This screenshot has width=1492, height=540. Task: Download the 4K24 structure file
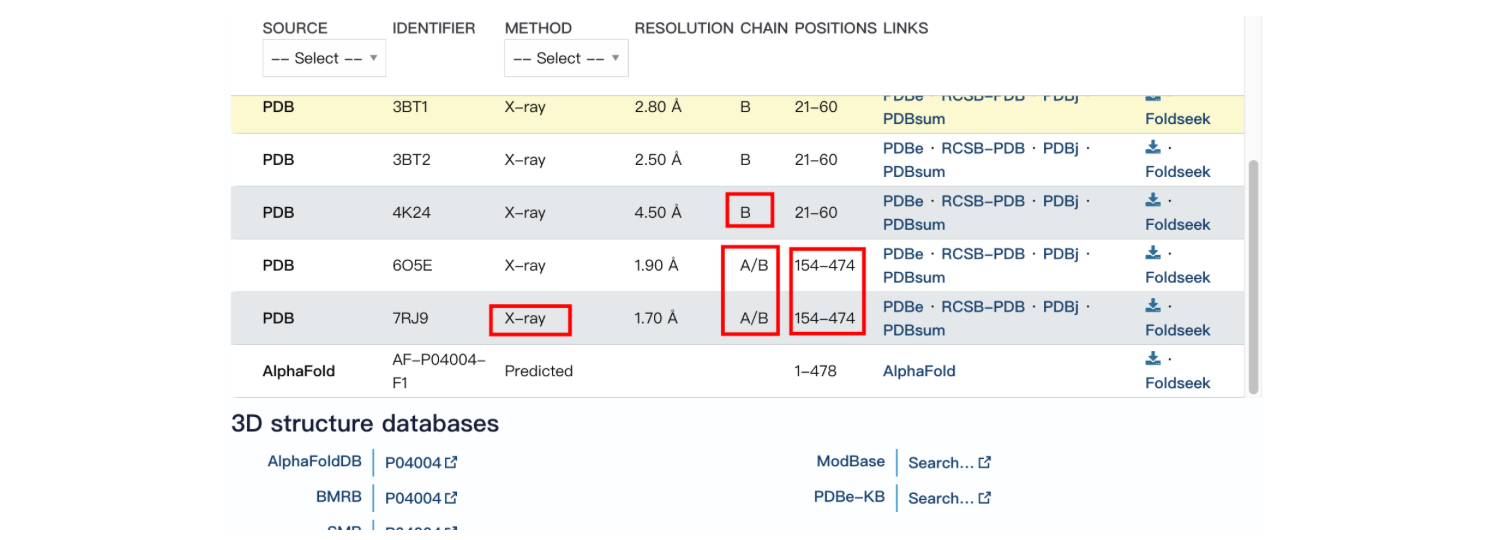[x=1153, y=200]
